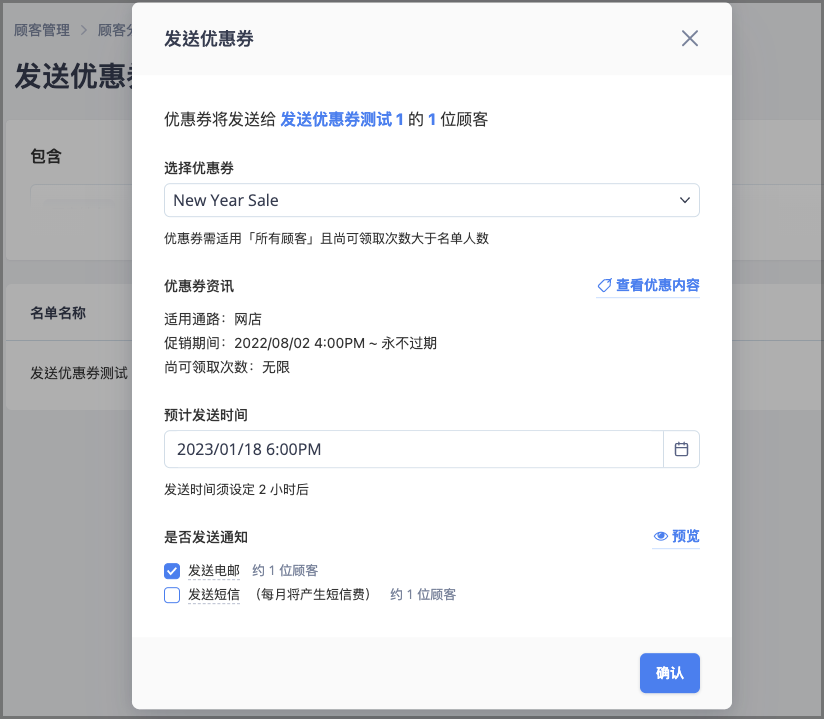Click the tag icon beside 查看优惠内容

point(604,285)
